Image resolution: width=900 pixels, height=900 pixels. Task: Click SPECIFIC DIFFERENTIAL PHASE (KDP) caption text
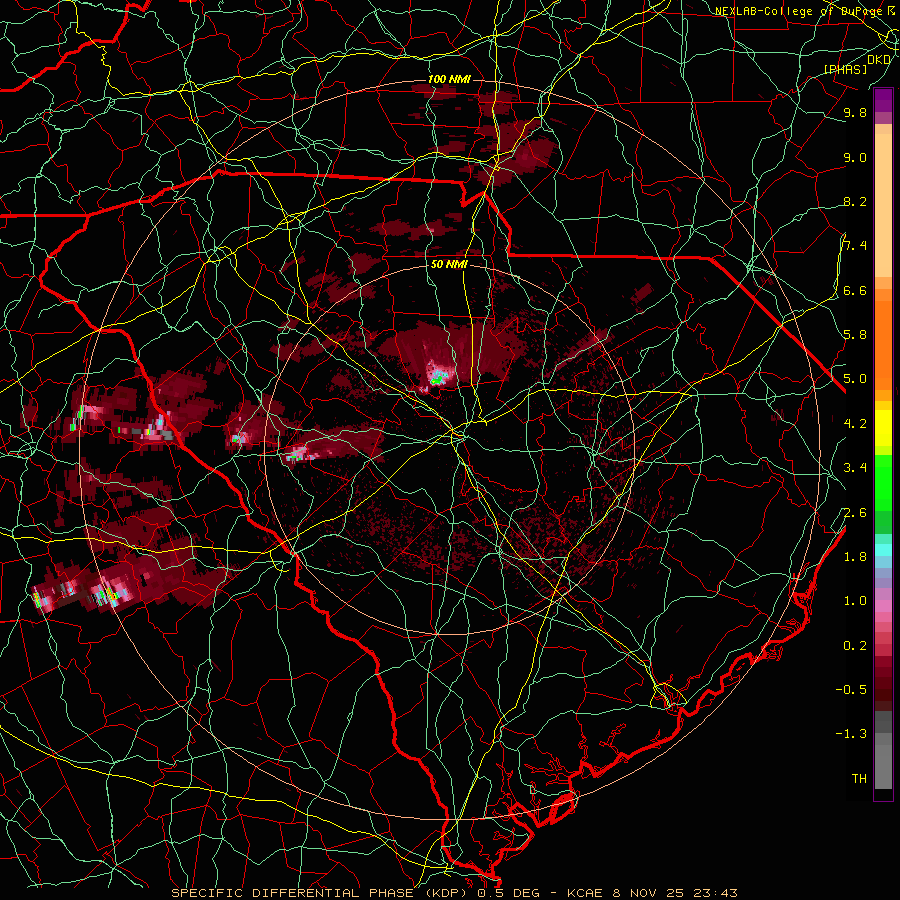(x=319, y=893)
